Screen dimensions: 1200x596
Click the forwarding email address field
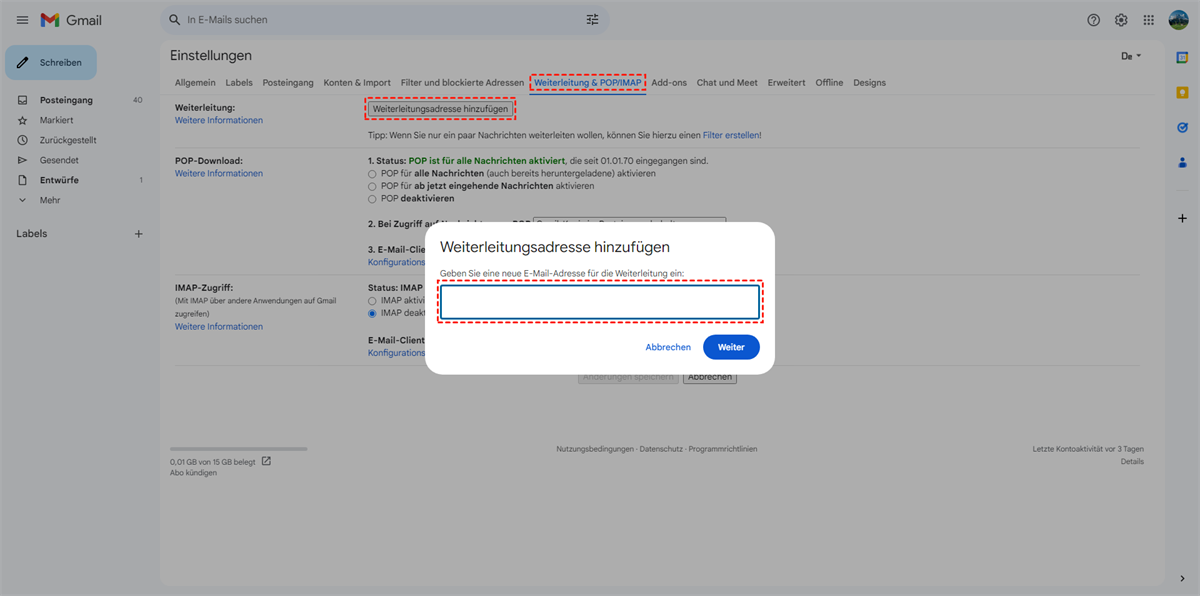[600, 302]
